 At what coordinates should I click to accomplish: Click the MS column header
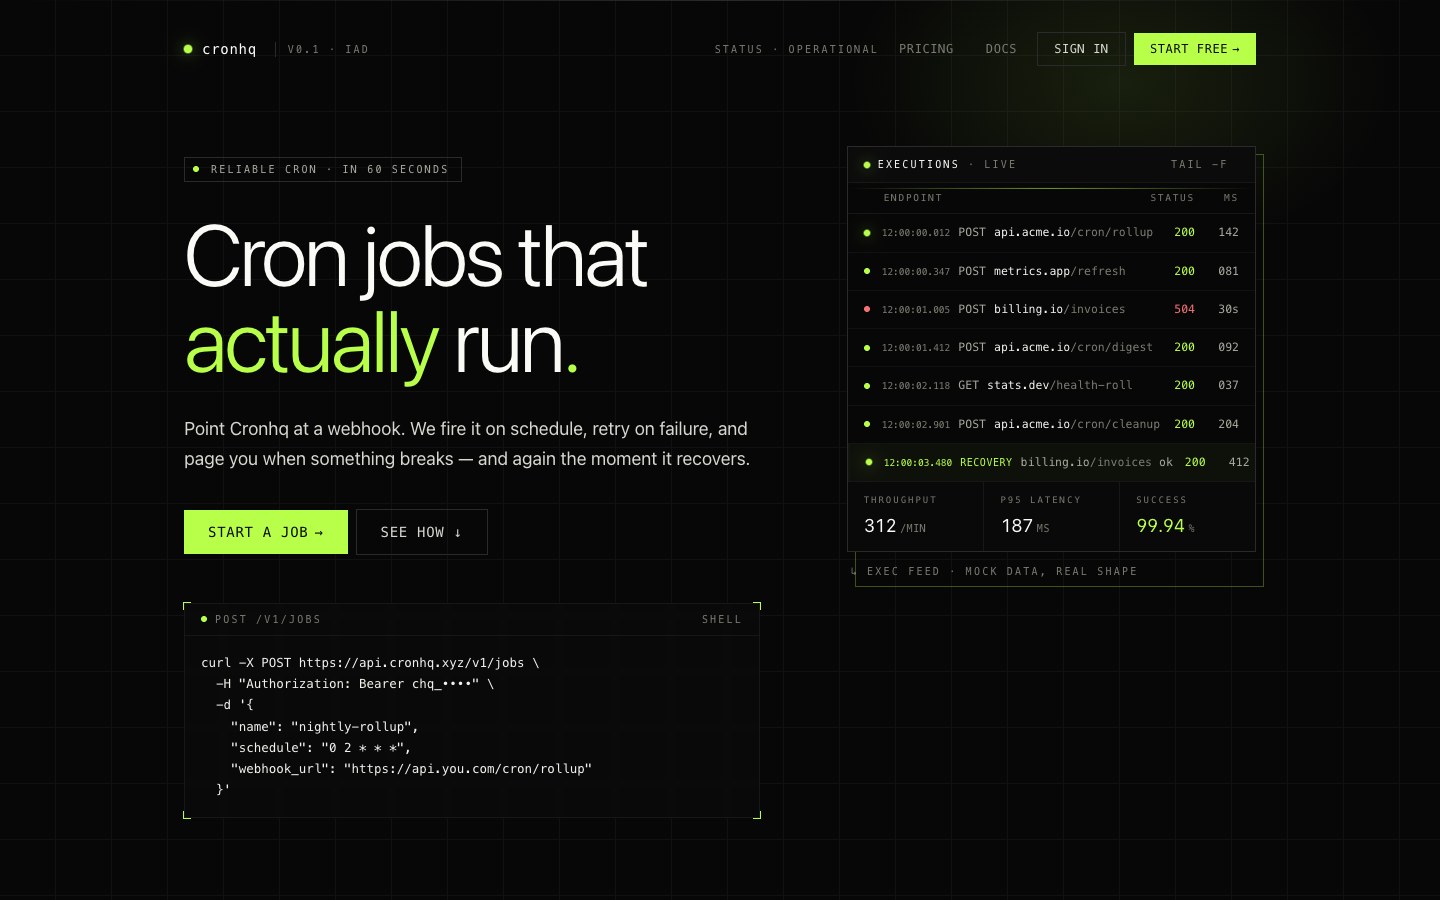click(x=1231, y=198)
